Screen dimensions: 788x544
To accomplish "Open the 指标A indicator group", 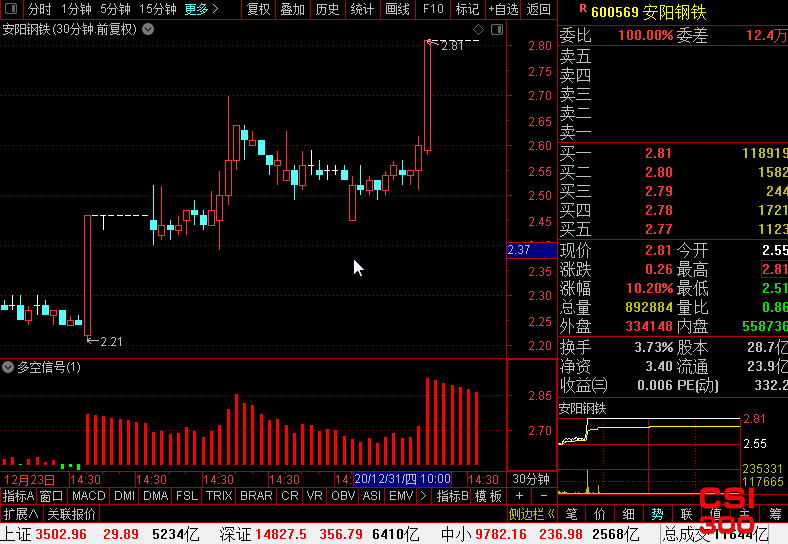I will pyautogui.click(x=18, y=496).
